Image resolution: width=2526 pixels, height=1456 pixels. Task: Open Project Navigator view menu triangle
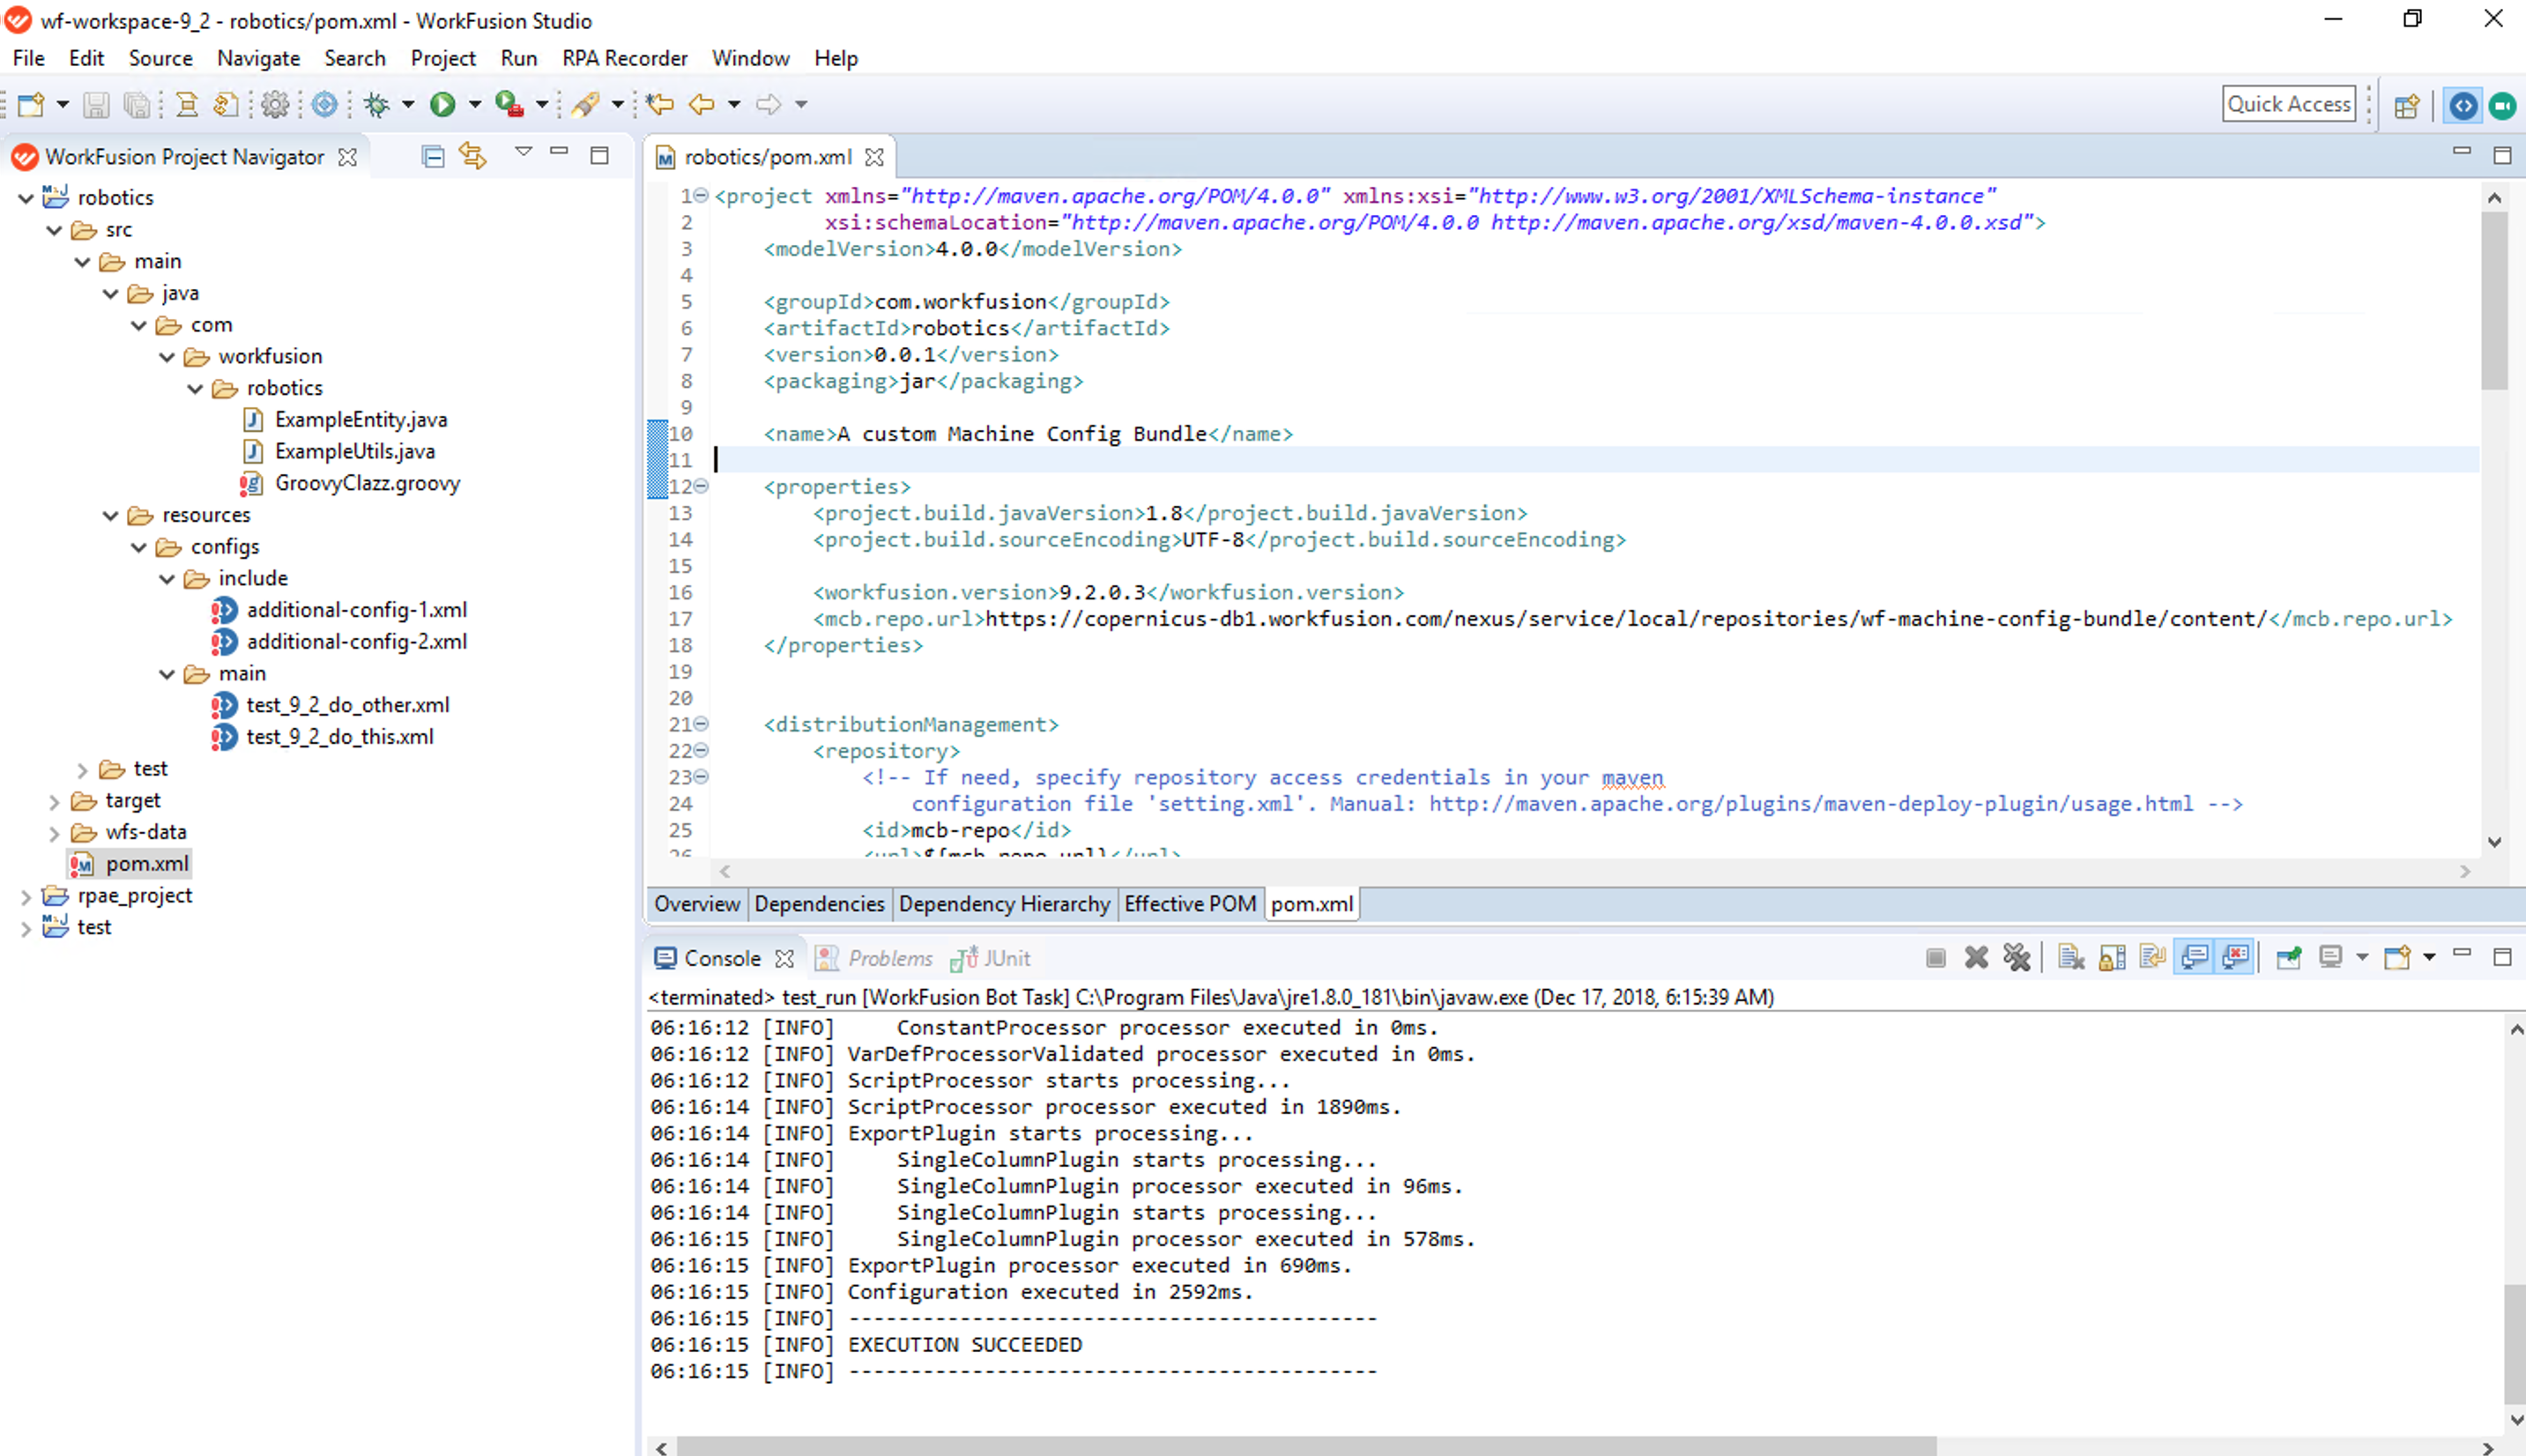[x=523, y=152]
